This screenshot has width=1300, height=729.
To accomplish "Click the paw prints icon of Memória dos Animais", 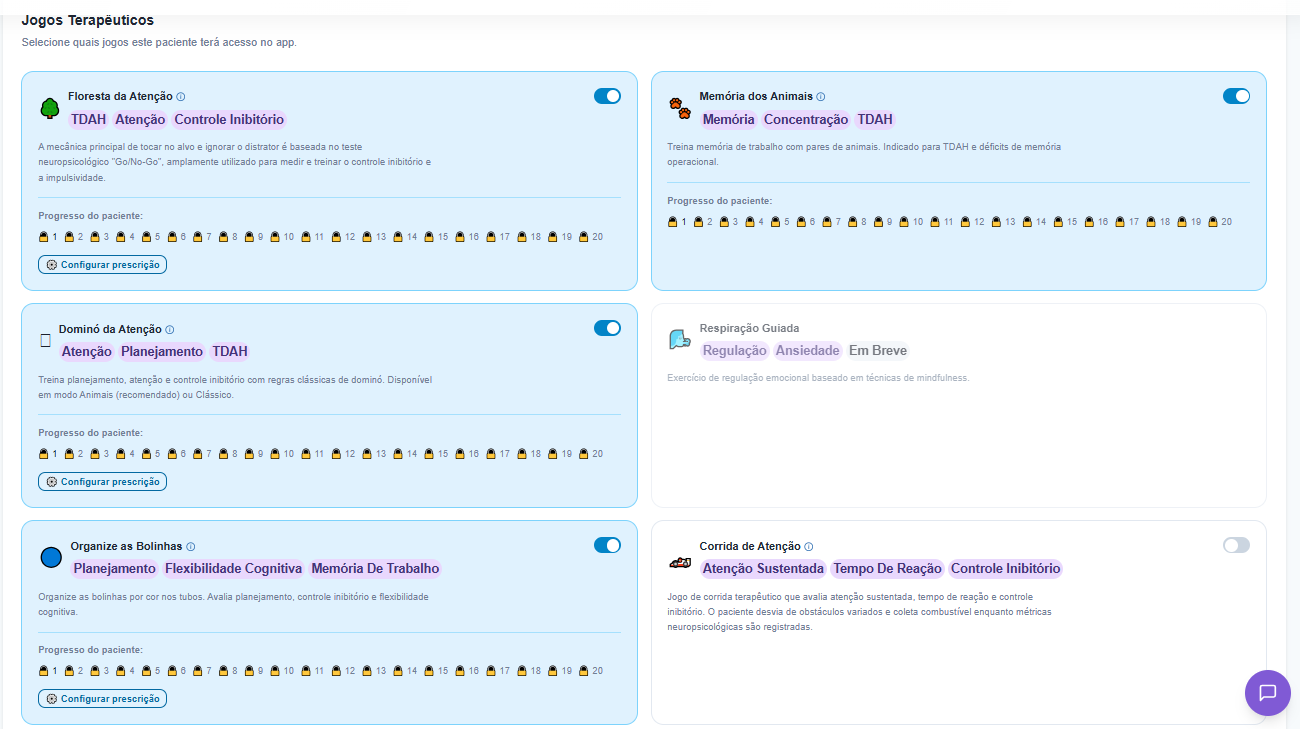I will pyautogui.click(x=681, y=108).
